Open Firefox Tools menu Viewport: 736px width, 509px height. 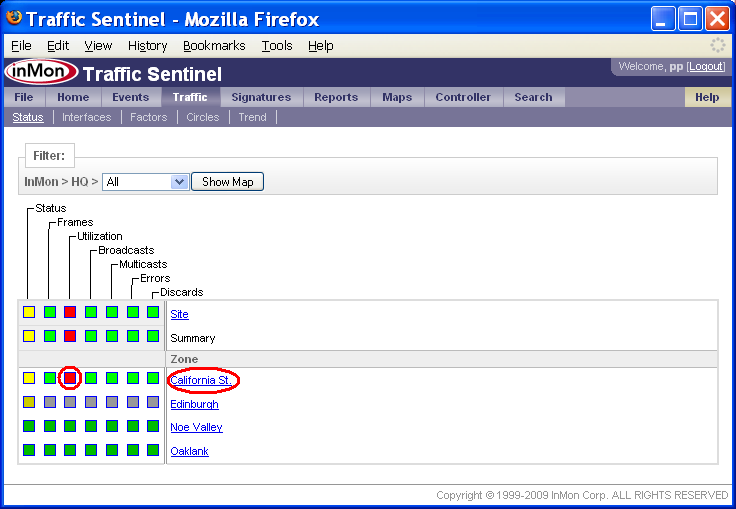point(277,46)
